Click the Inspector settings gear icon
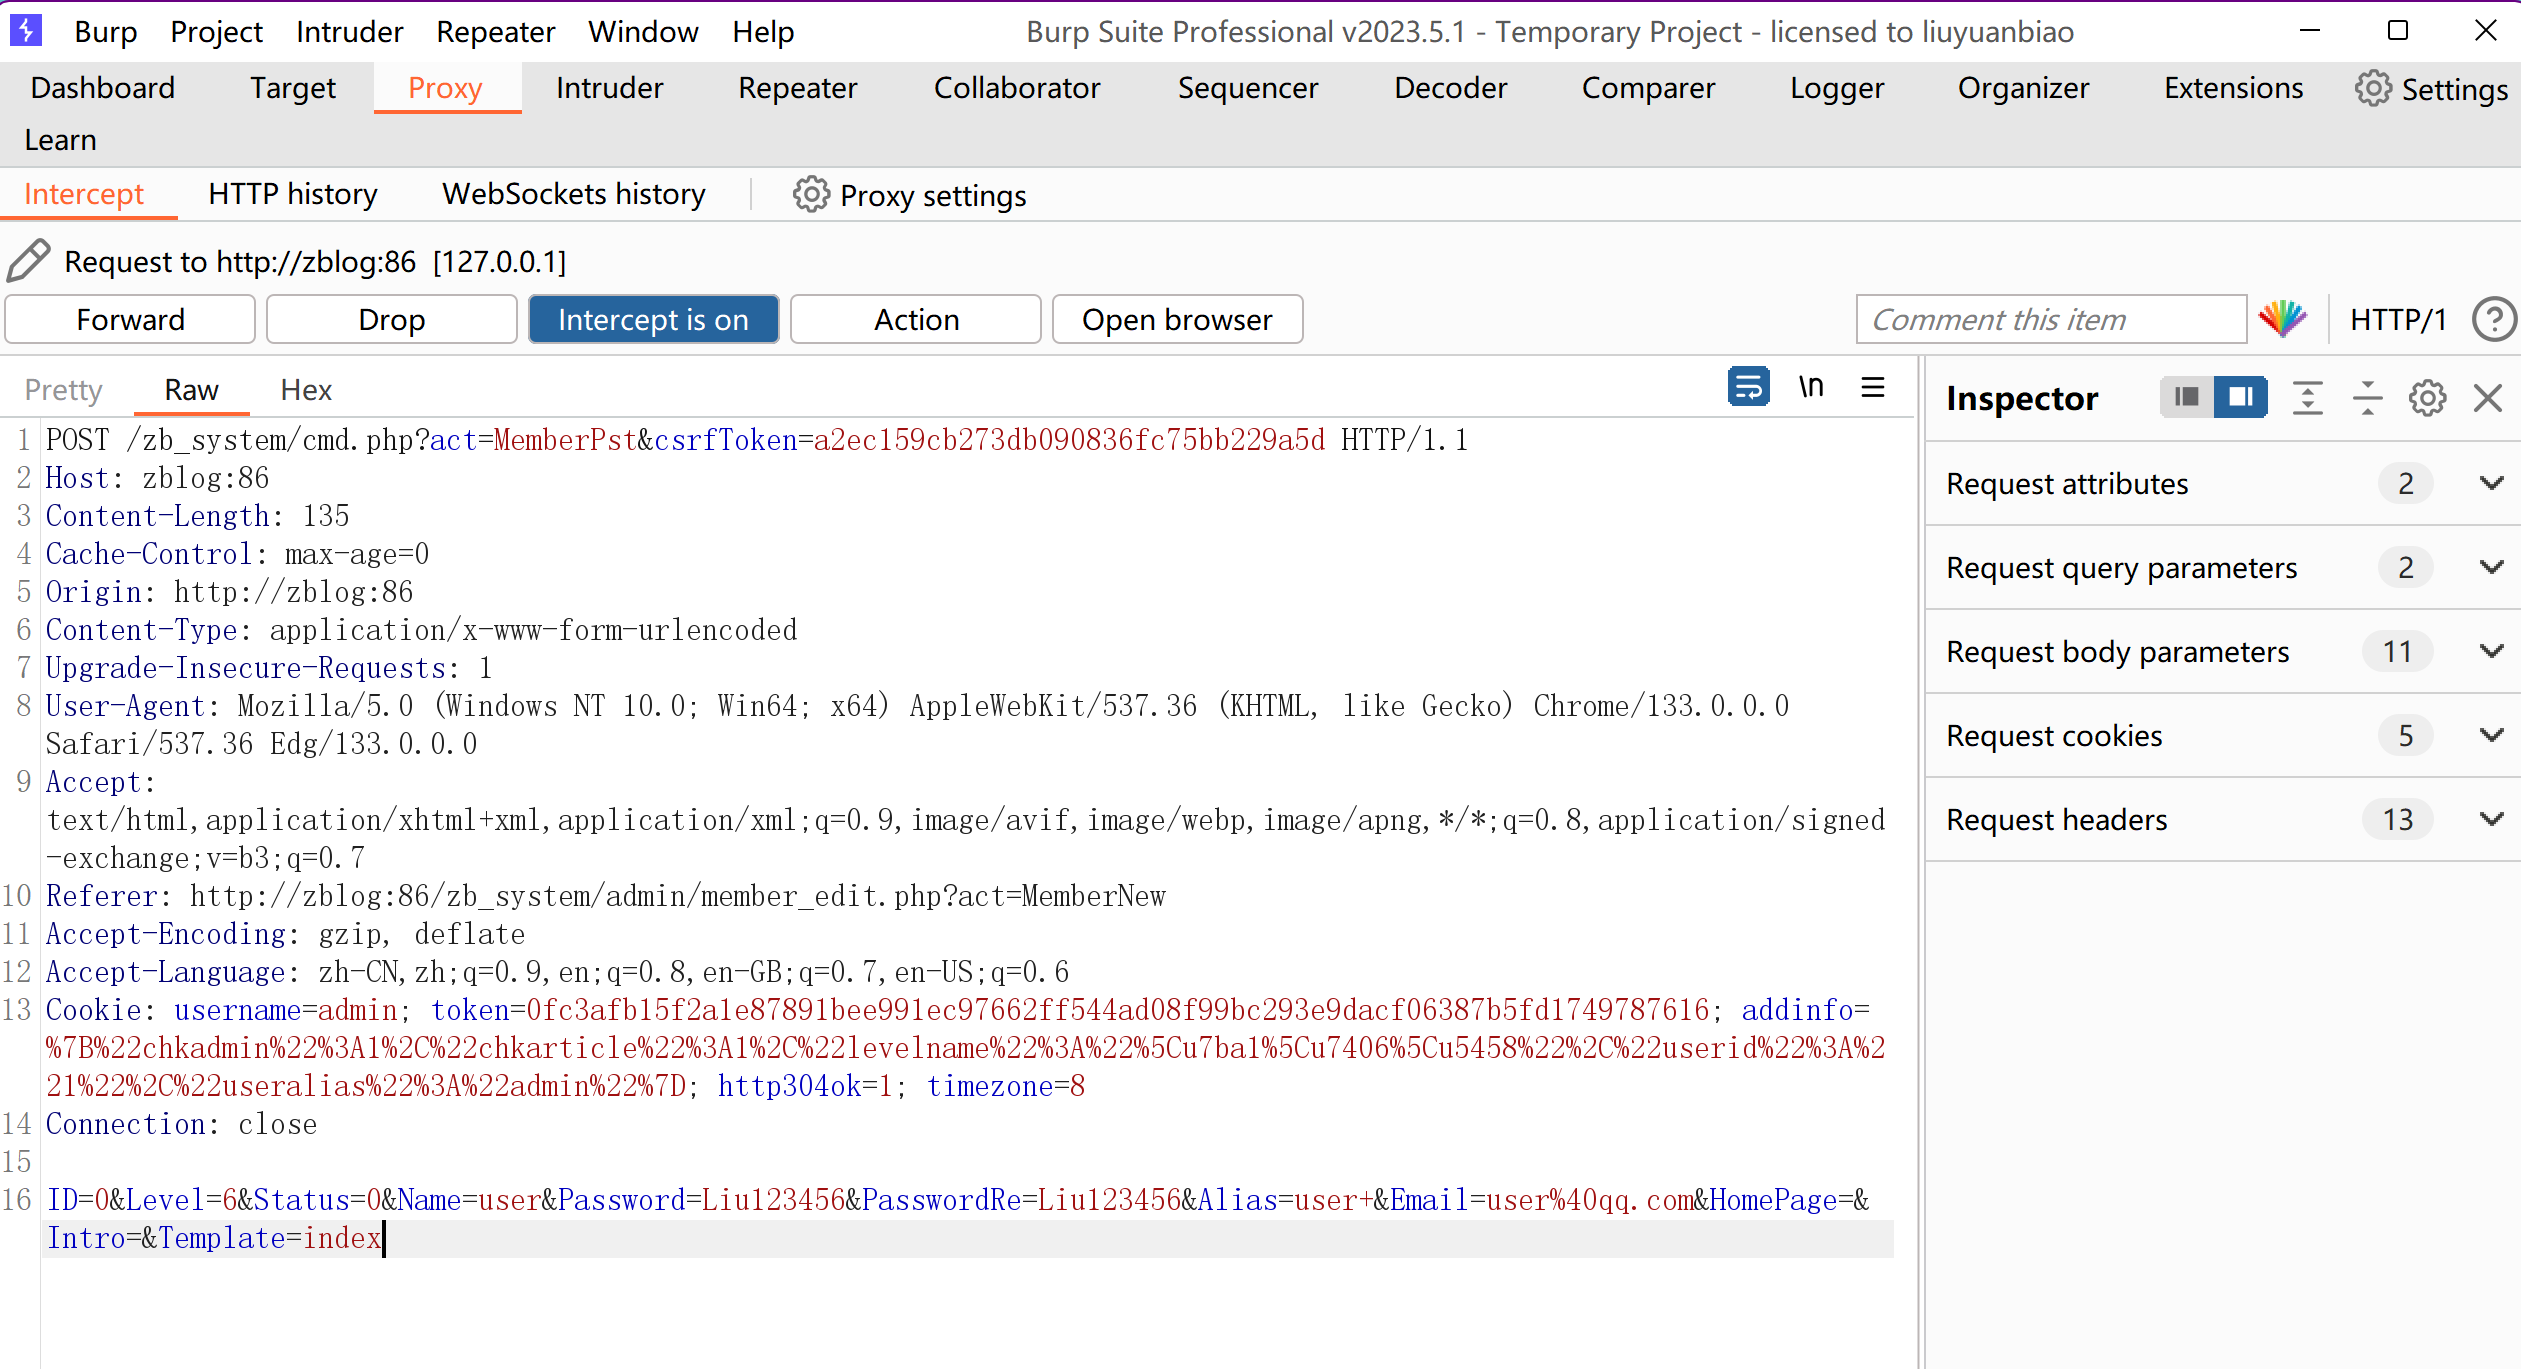The image size is (2521, 1369). tap(2427, 398)
